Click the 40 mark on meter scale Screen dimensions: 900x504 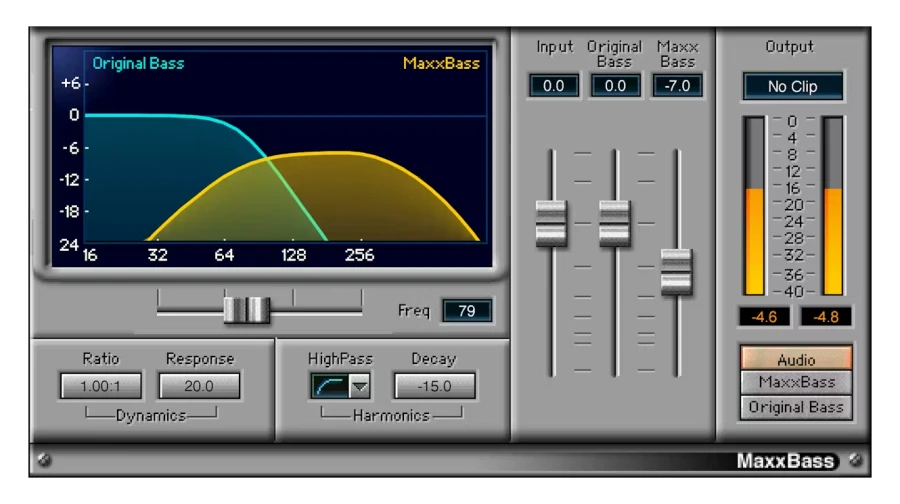[793, 292]
